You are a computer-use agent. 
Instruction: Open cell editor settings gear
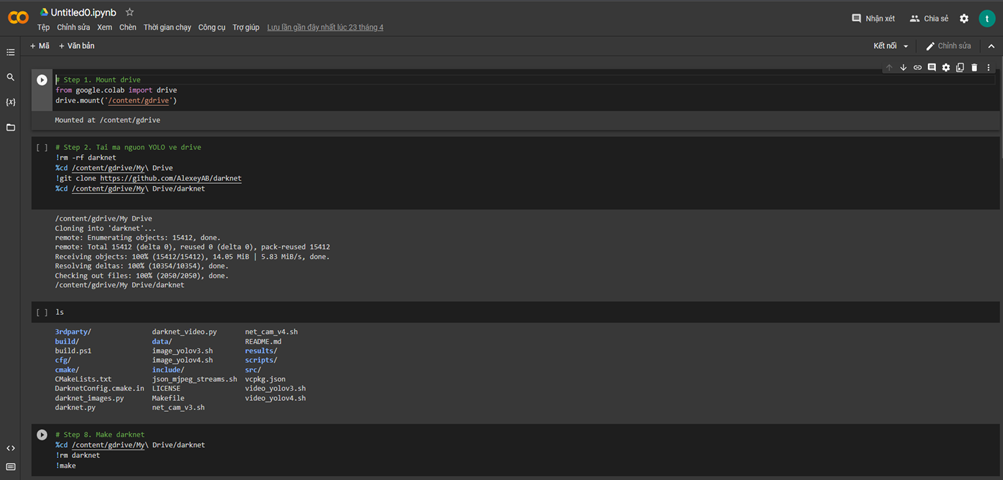pos(946,67)
